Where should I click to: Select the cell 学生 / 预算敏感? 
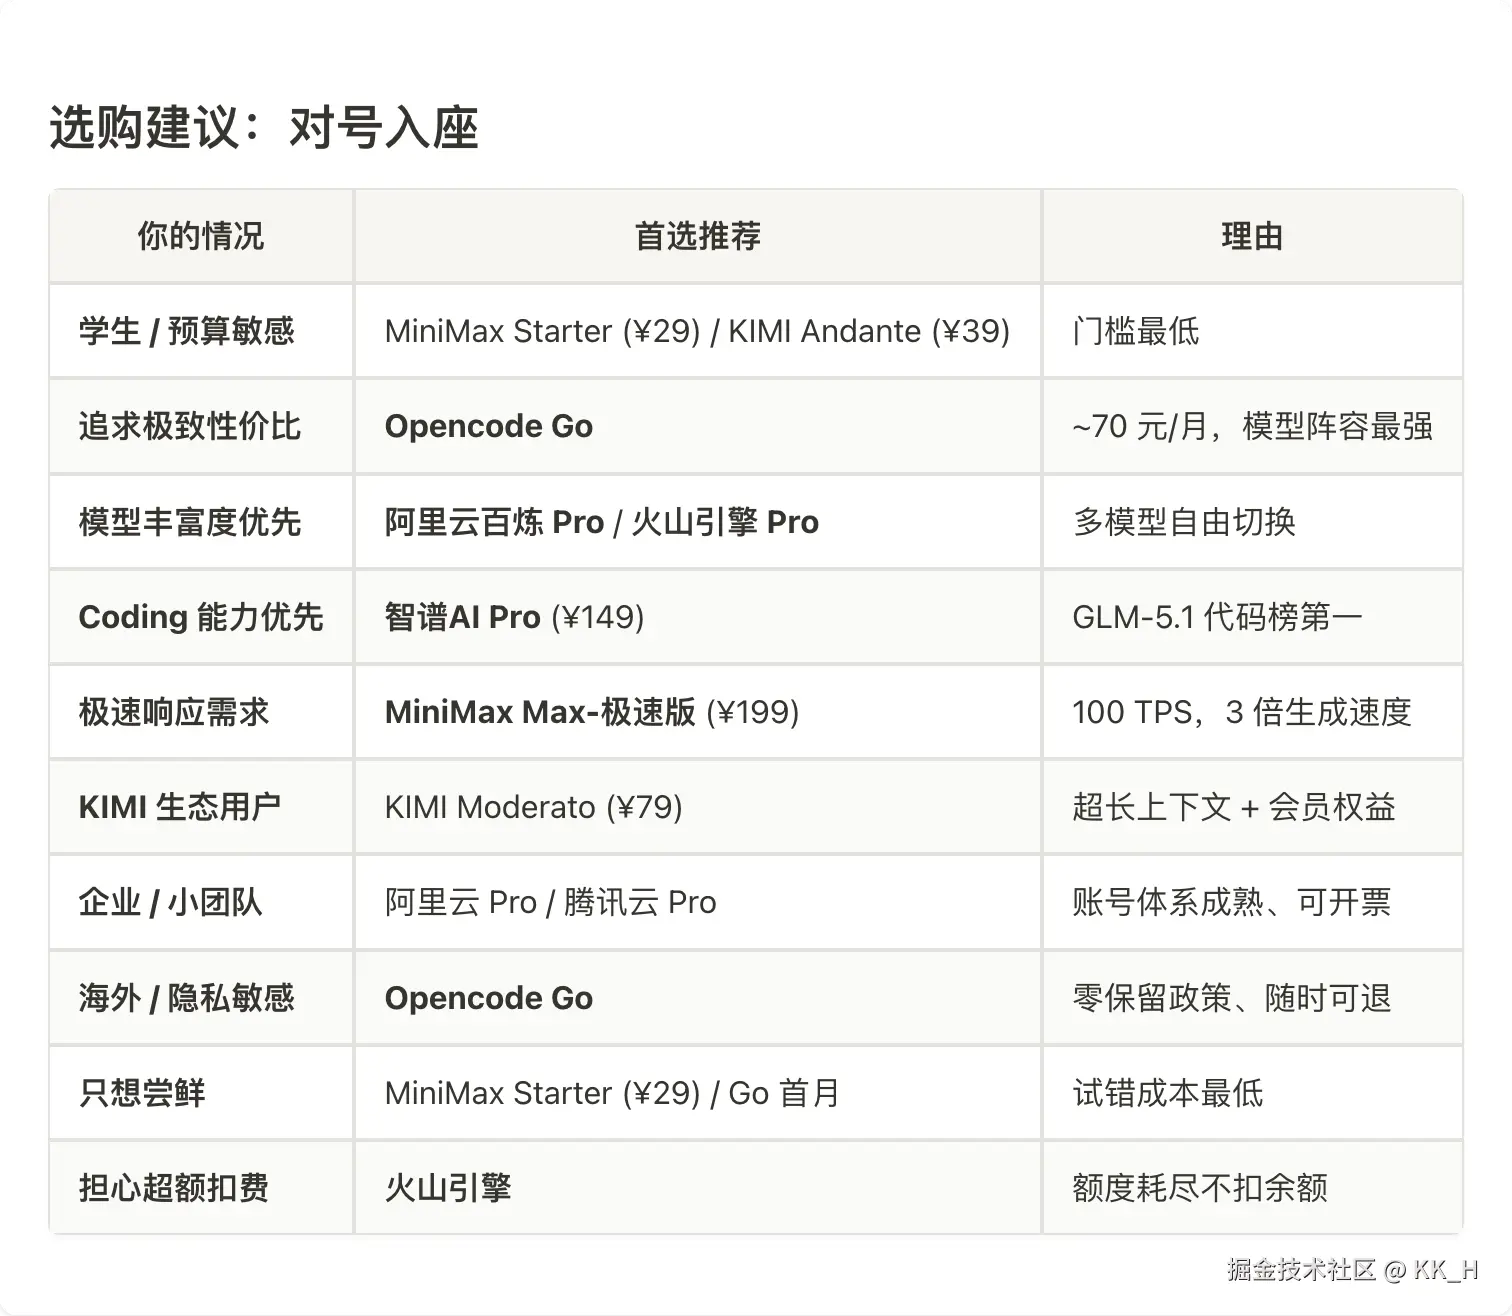pyautogui.click(x=201, y=331)
